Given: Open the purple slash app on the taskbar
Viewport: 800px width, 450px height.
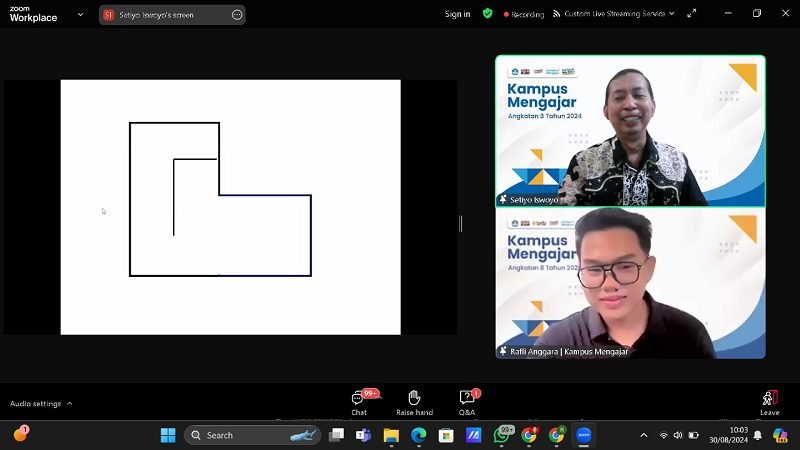Looking at the screenshot, I should point(473,435).
